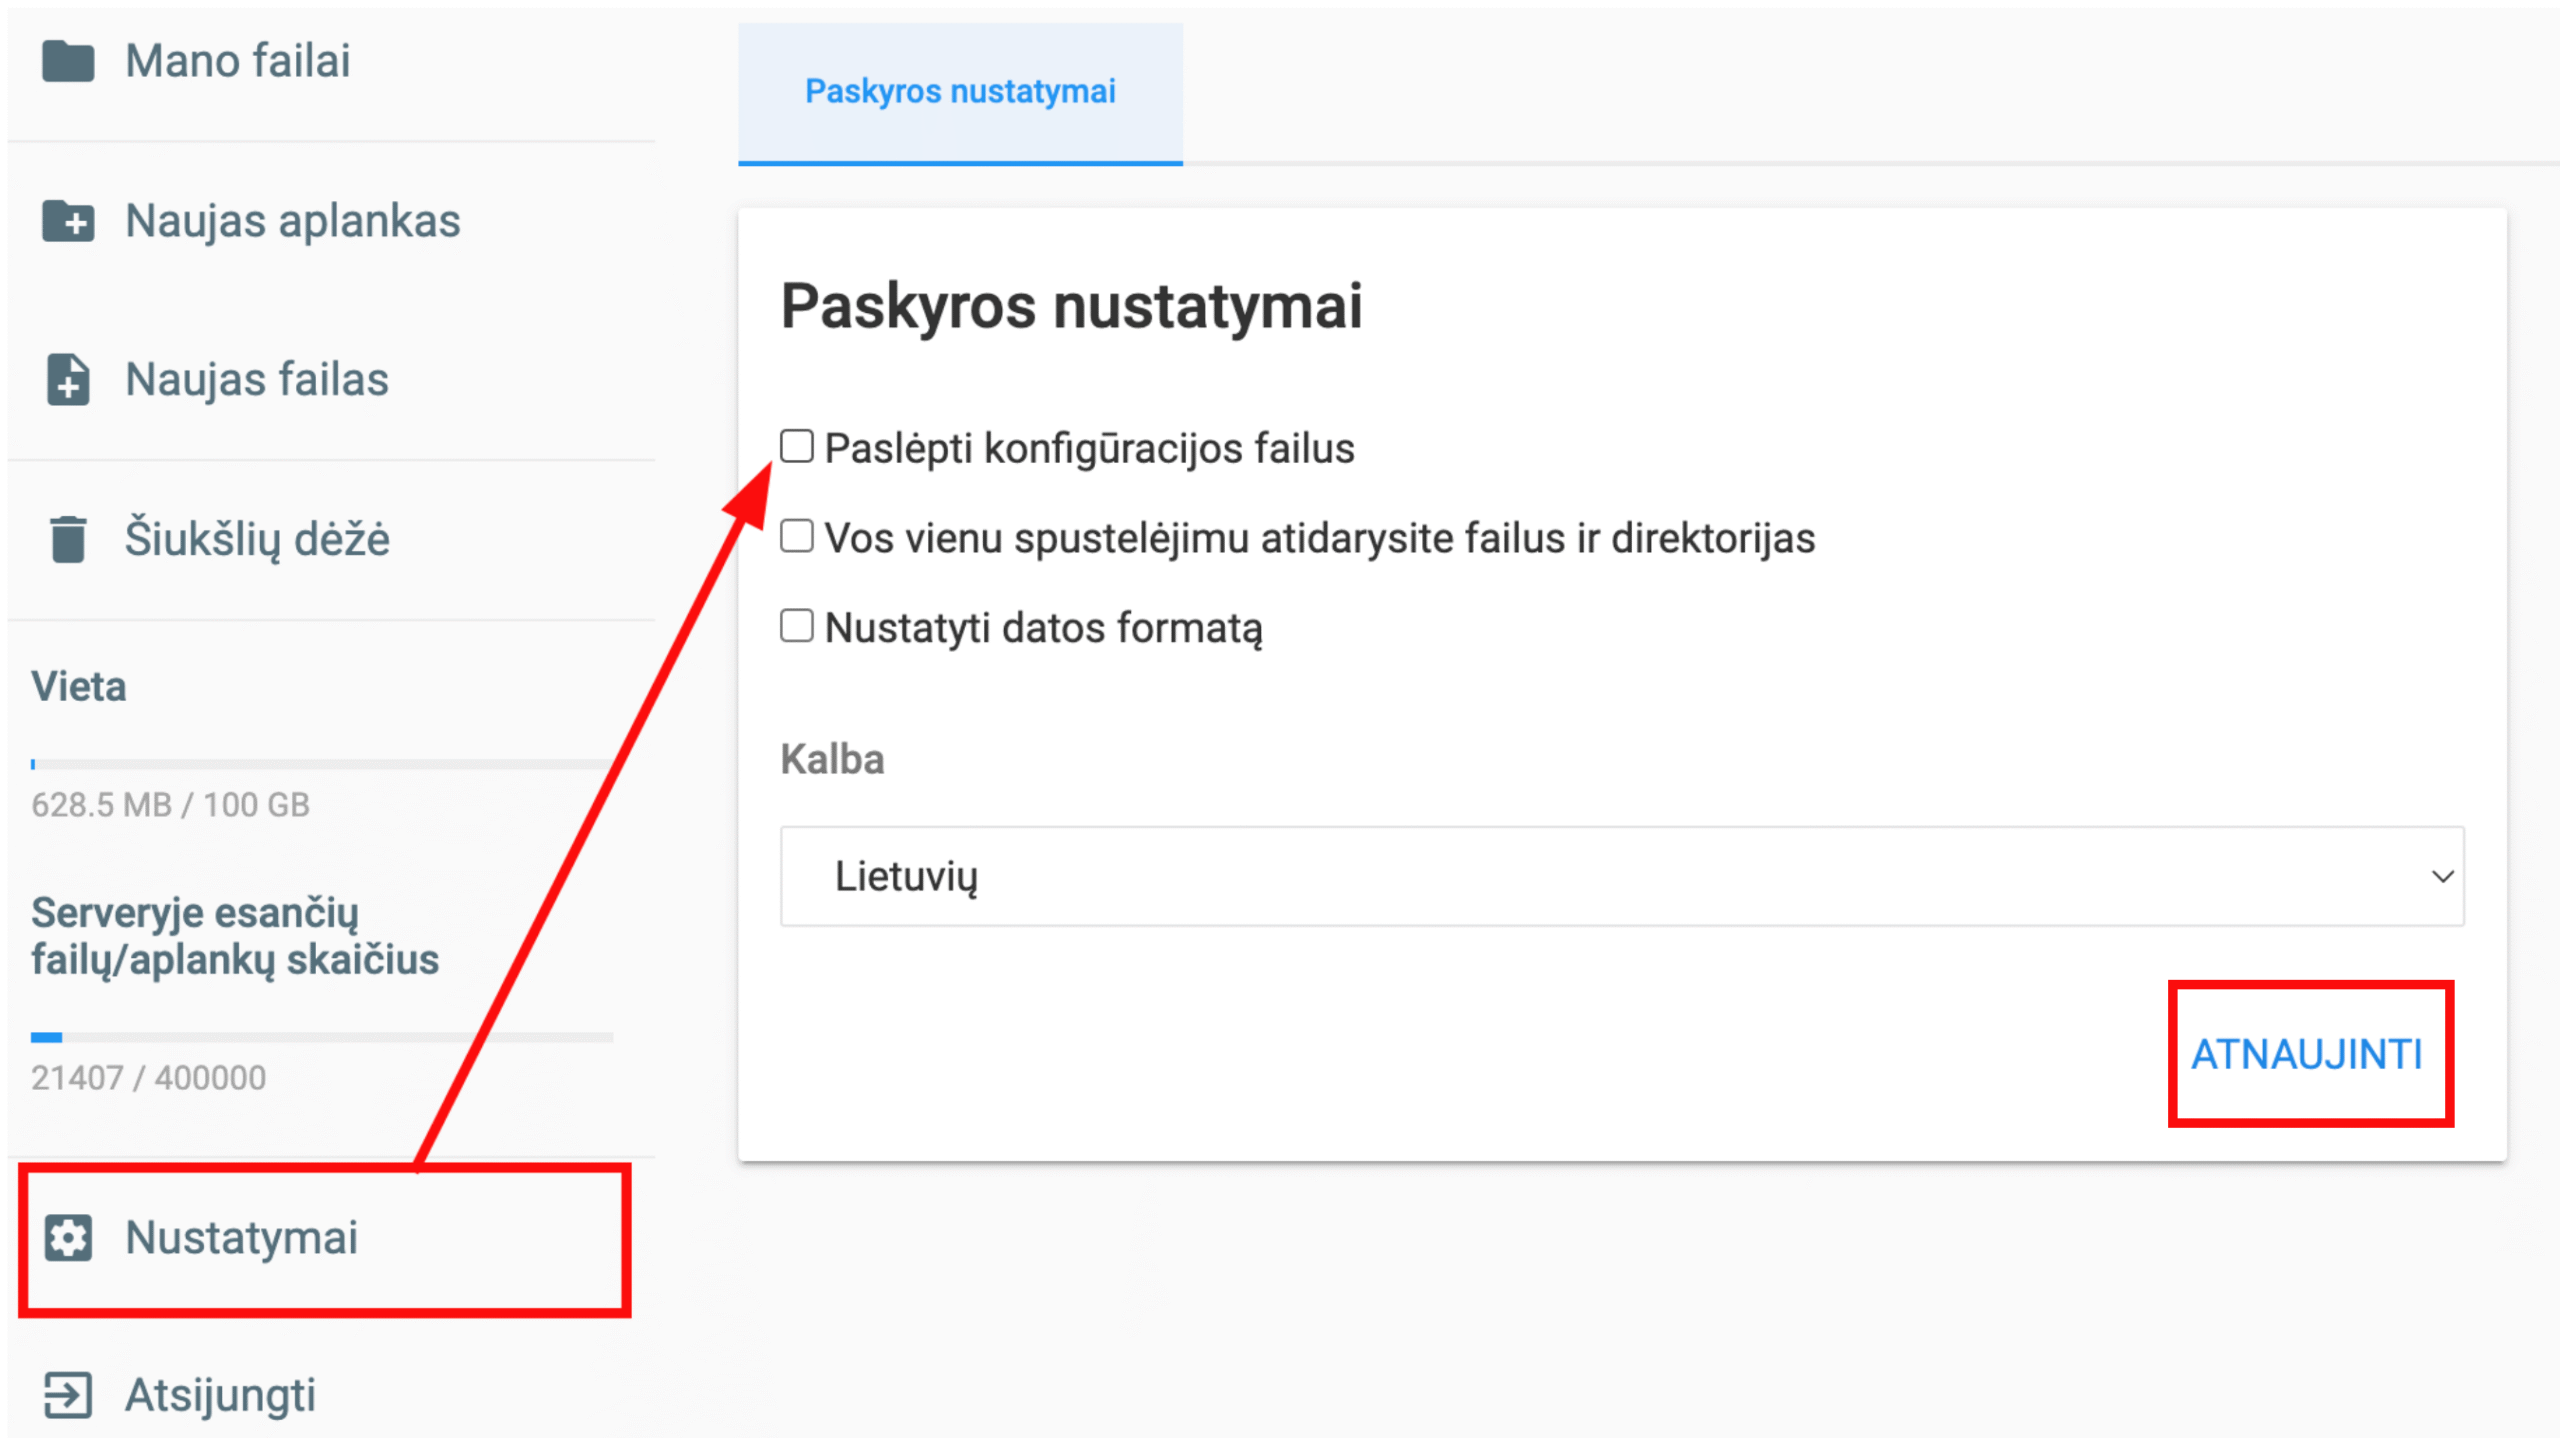Click the document icon beside Naujas failas
Viewport: 2560px width, 1438px height.
(67, 380)
